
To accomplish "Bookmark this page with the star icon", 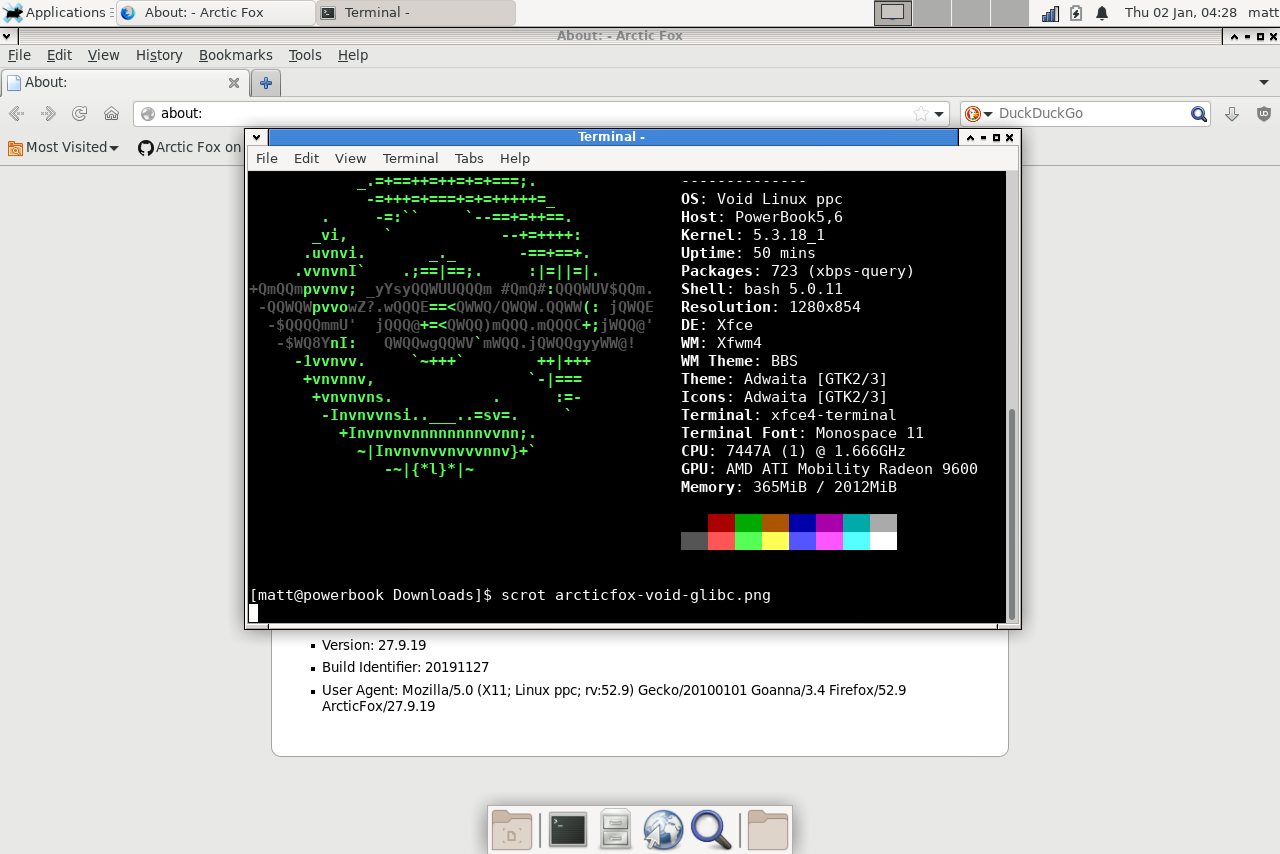I will coord(920,114).
